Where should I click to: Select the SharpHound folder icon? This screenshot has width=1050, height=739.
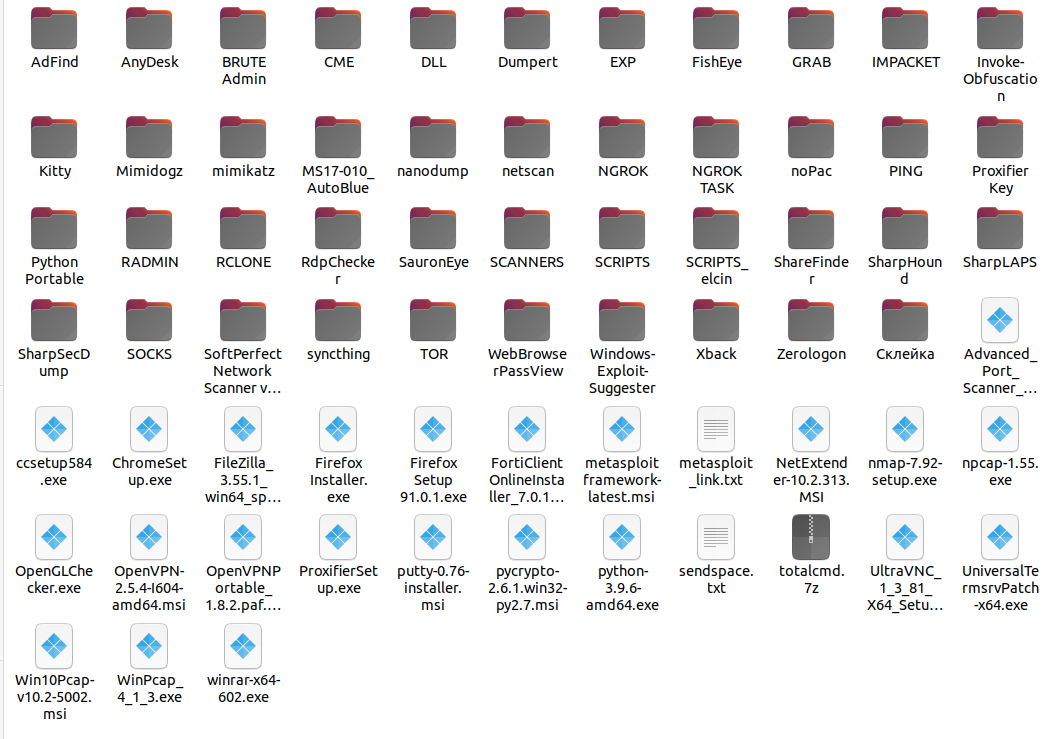click(x=905, y=229)
